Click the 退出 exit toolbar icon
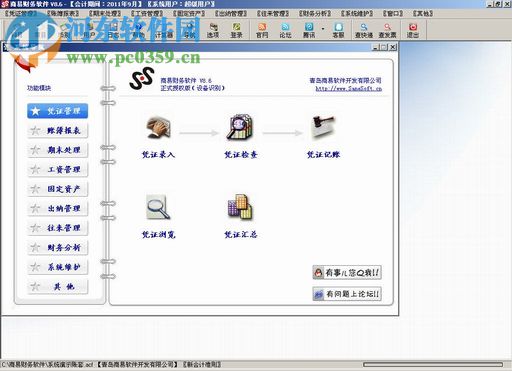Screen dimensions: 512x371 coord(412,30)
